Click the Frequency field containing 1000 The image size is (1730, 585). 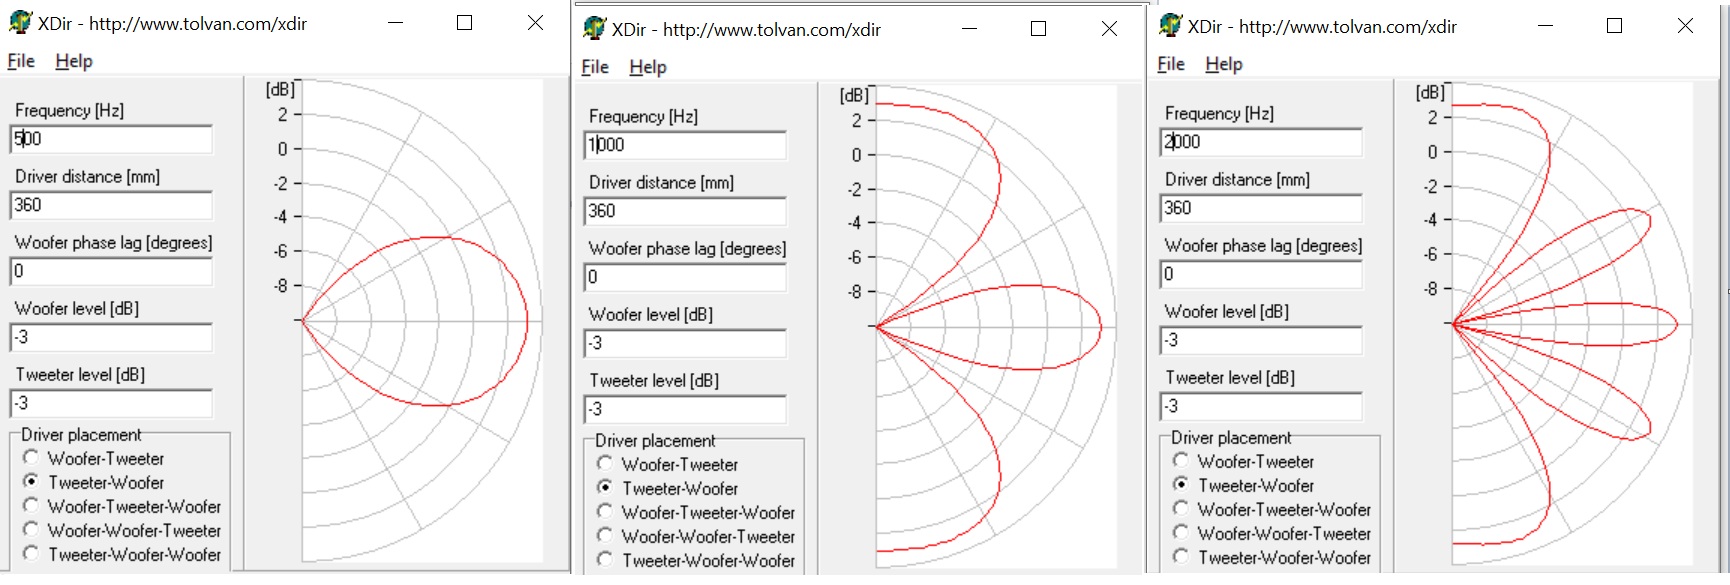pos(685,145)
